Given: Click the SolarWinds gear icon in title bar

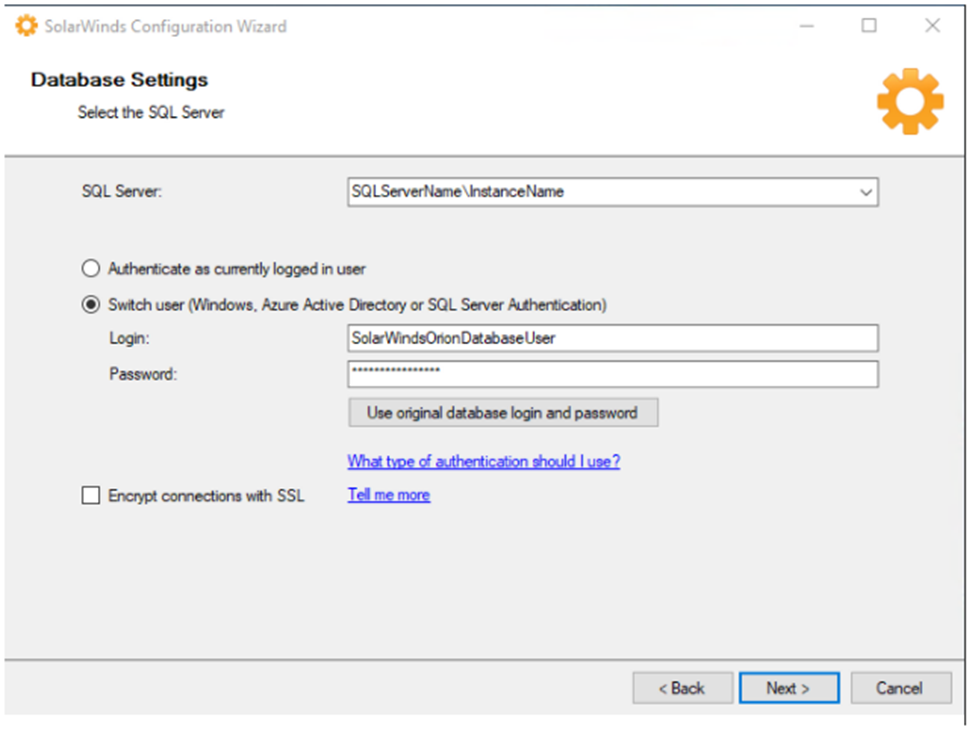Looking at the screenshot, I should [26, 27].
